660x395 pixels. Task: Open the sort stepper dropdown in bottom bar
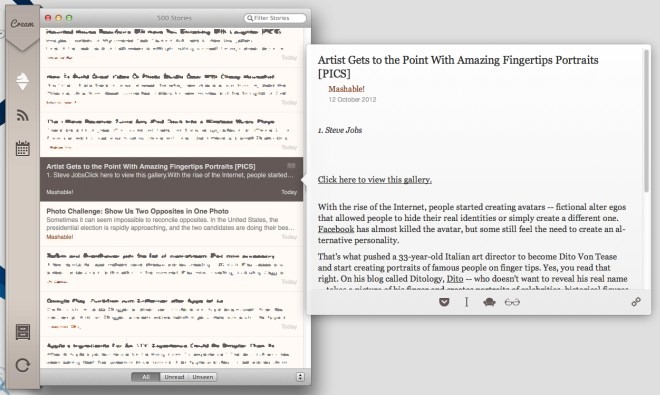tap(300, 377)
